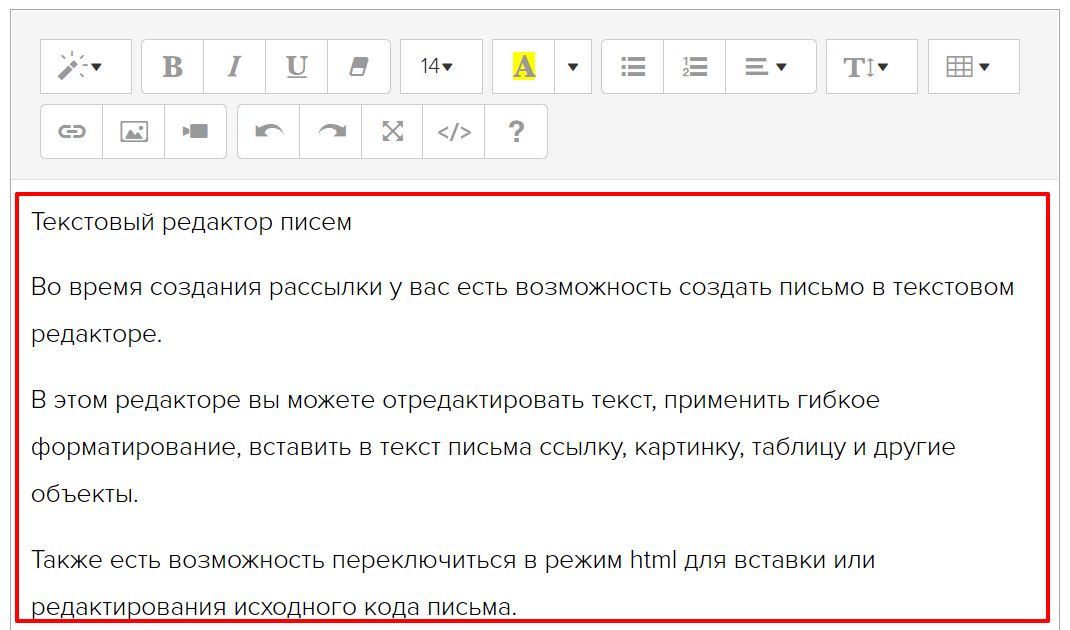Open the font size 14 dropdown

click(441, 67)
